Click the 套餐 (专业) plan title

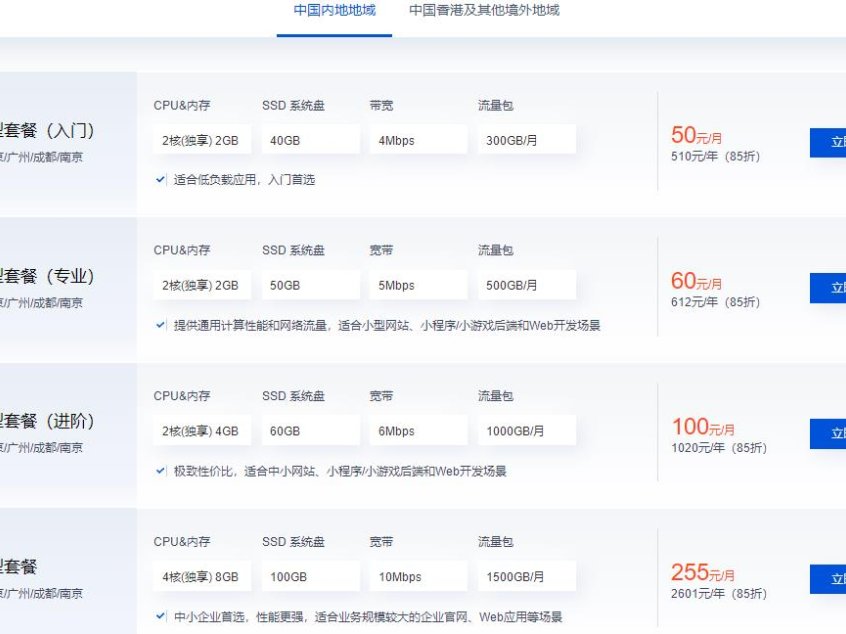[x=47, y=276]
